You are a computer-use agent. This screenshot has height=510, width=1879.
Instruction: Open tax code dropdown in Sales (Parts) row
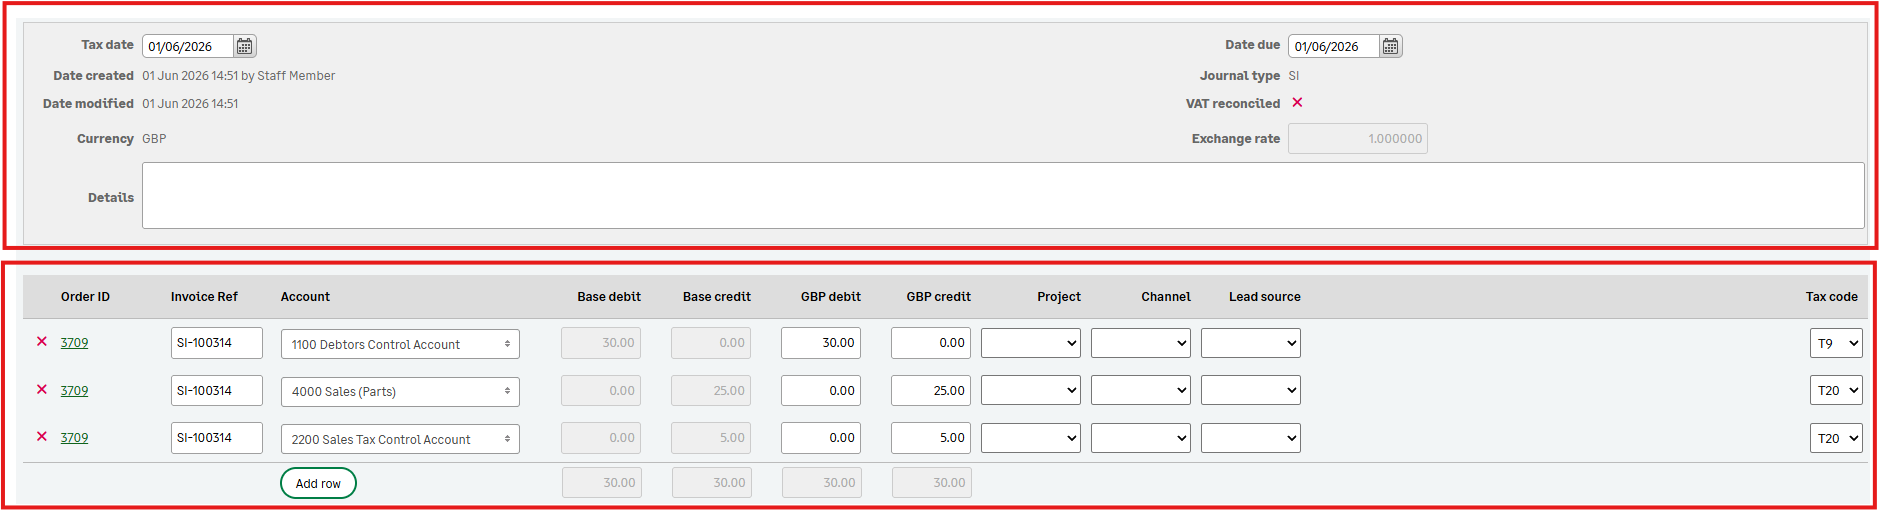coord(1836,391)
